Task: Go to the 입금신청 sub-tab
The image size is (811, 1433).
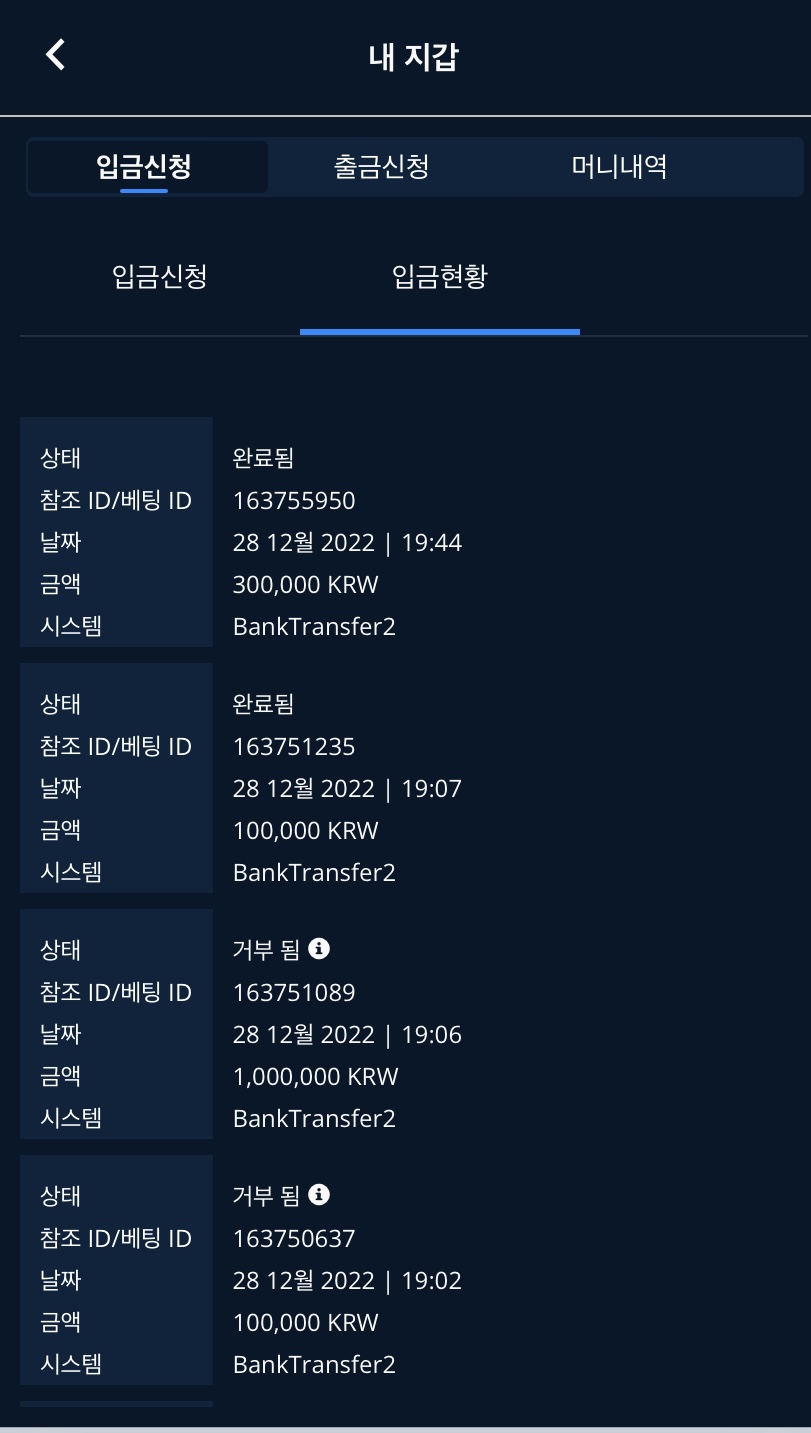Action: coord(160,276)
